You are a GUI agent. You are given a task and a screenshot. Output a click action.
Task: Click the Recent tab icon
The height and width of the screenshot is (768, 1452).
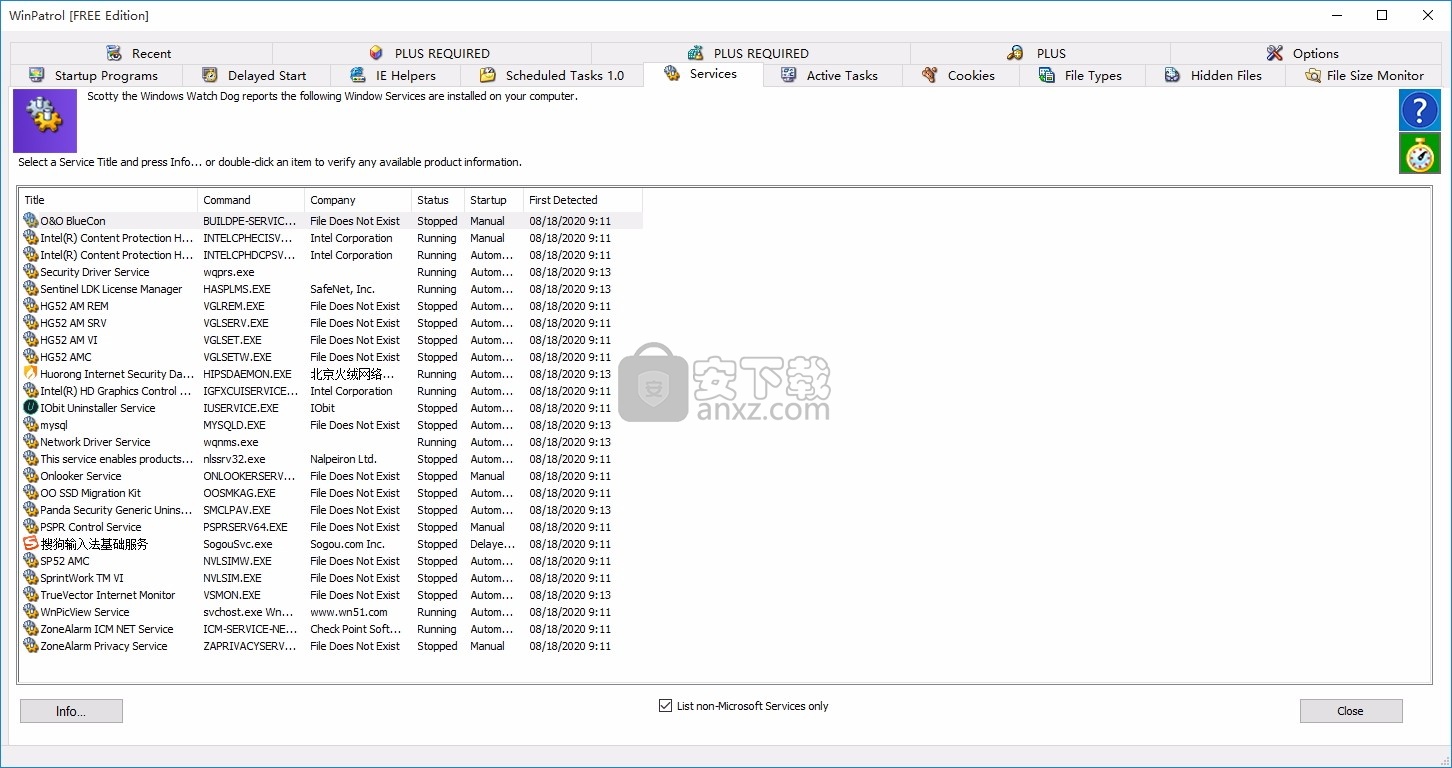tap(114, 53)
